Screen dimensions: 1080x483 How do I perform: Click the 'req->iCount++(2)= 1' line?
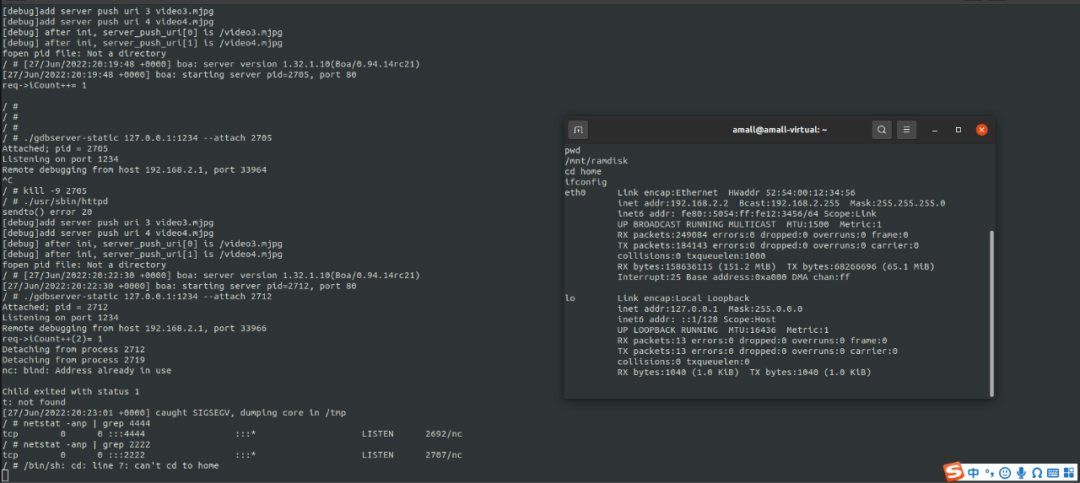[x=52, y=339]
